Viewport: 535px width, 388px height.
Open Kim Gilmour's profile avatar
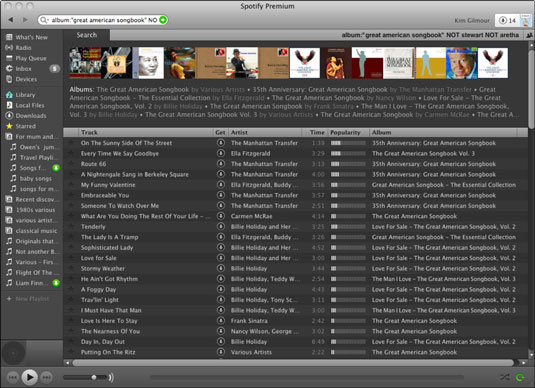[x=525, y=21]
